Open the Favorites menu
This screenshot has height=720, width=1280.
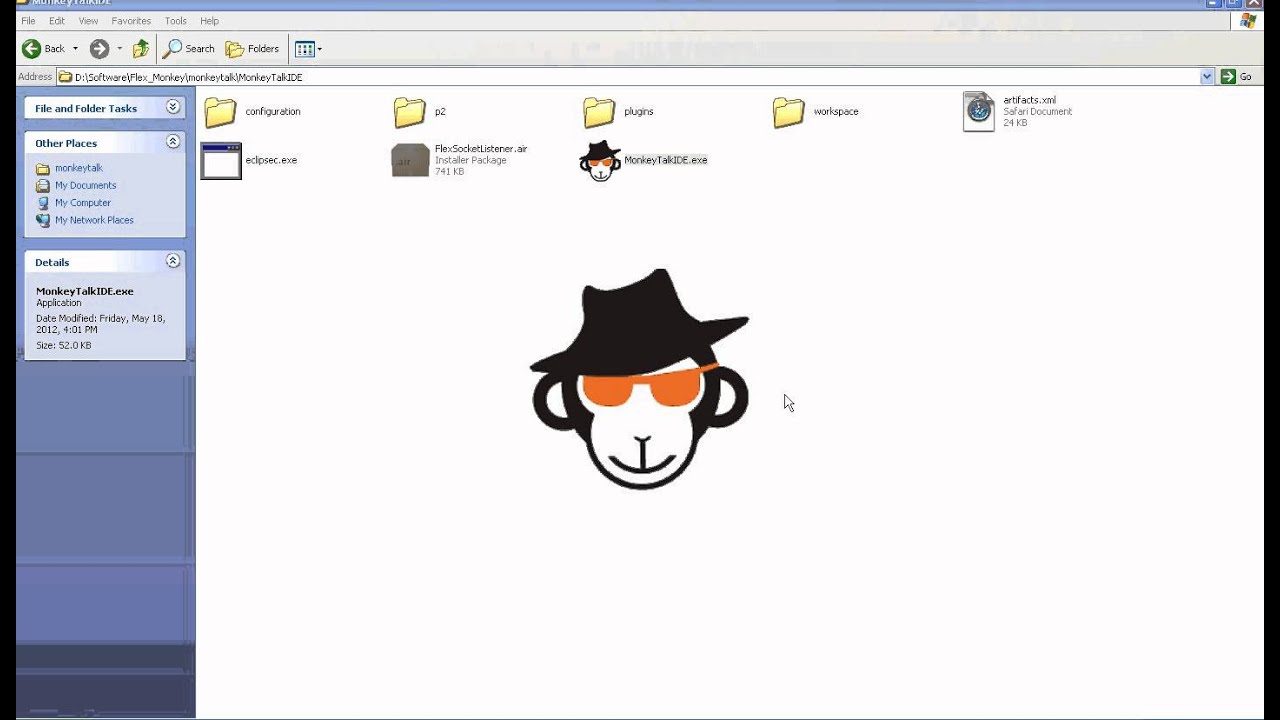click(x=131, y=21)
